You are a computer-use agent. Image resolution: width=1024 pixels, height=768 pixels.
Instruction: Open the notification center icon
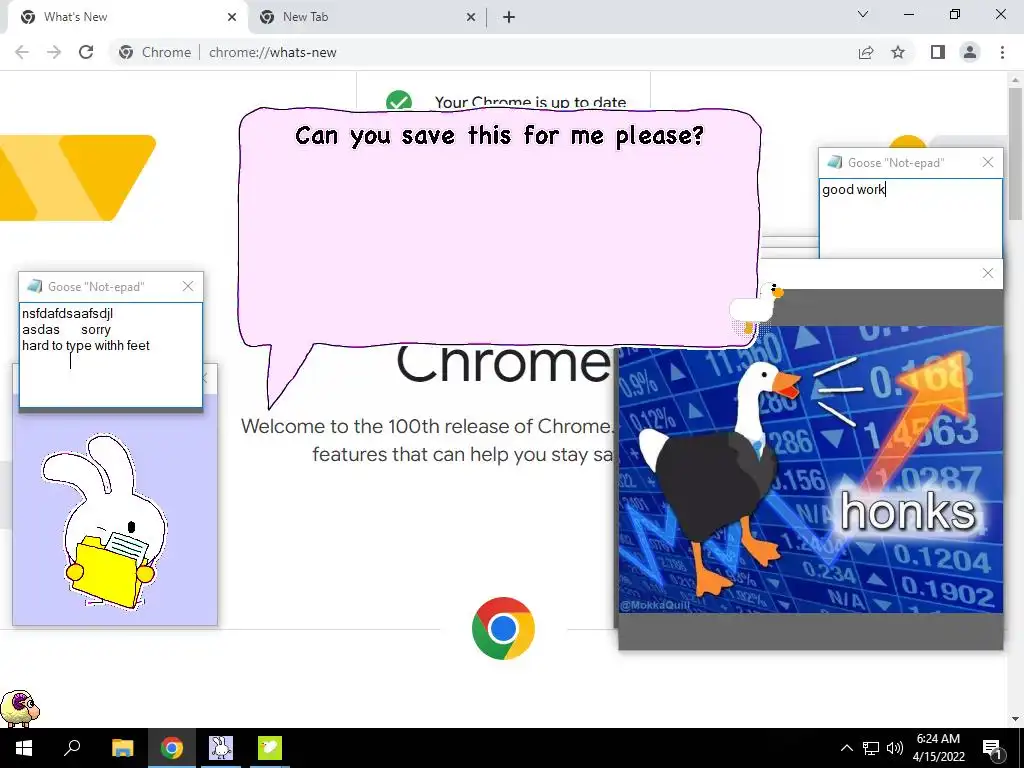pyautogui.click(x=993, y=748)
